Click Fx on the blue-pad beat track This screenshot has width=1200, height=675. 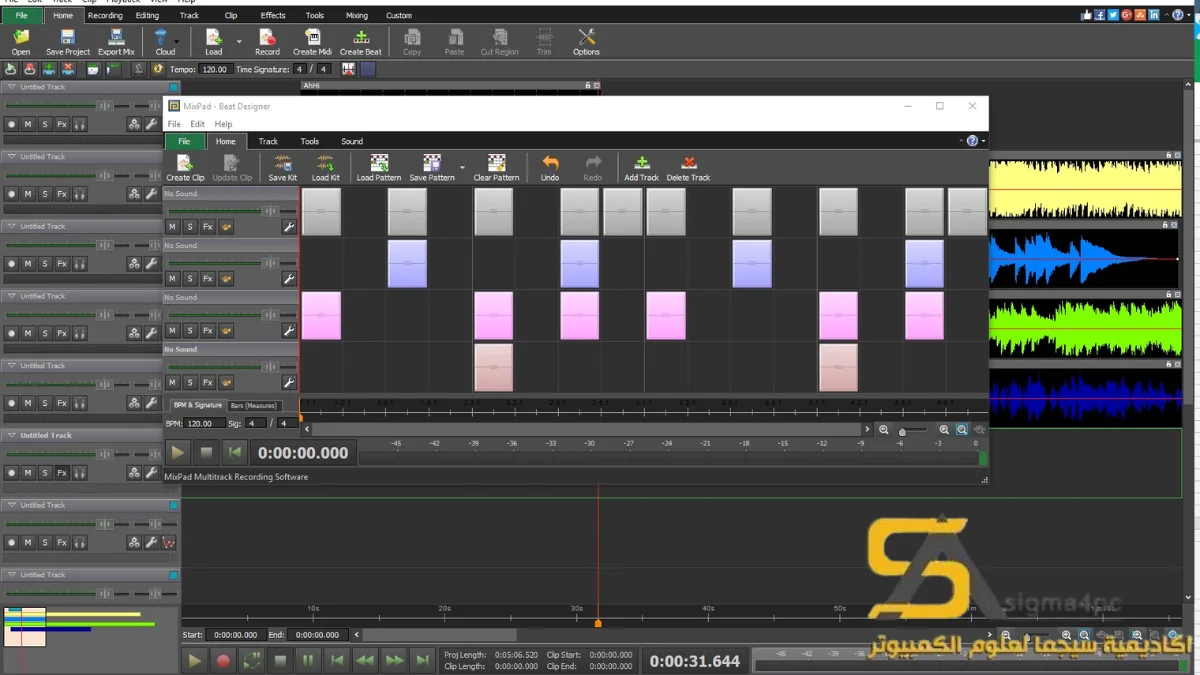(208, 279)
